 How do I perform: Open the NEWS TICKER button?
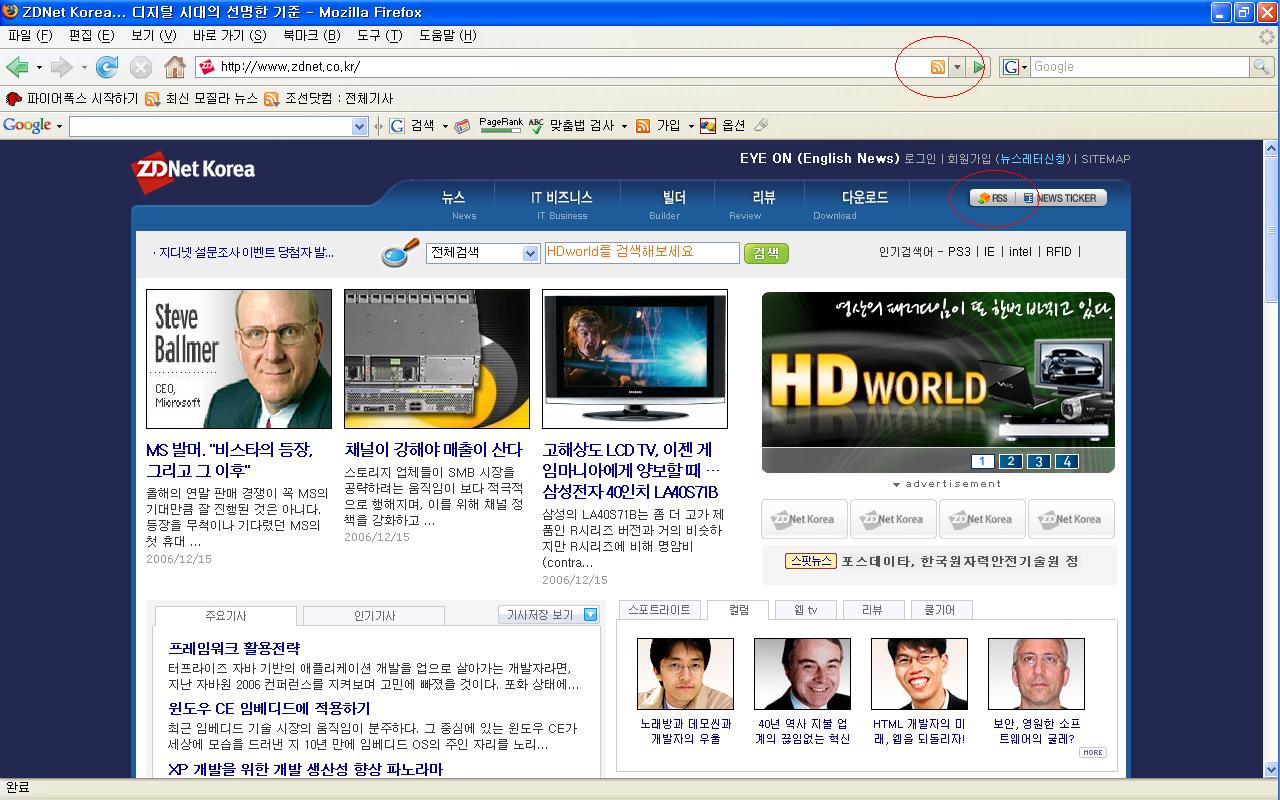[x=1059, y=198]
